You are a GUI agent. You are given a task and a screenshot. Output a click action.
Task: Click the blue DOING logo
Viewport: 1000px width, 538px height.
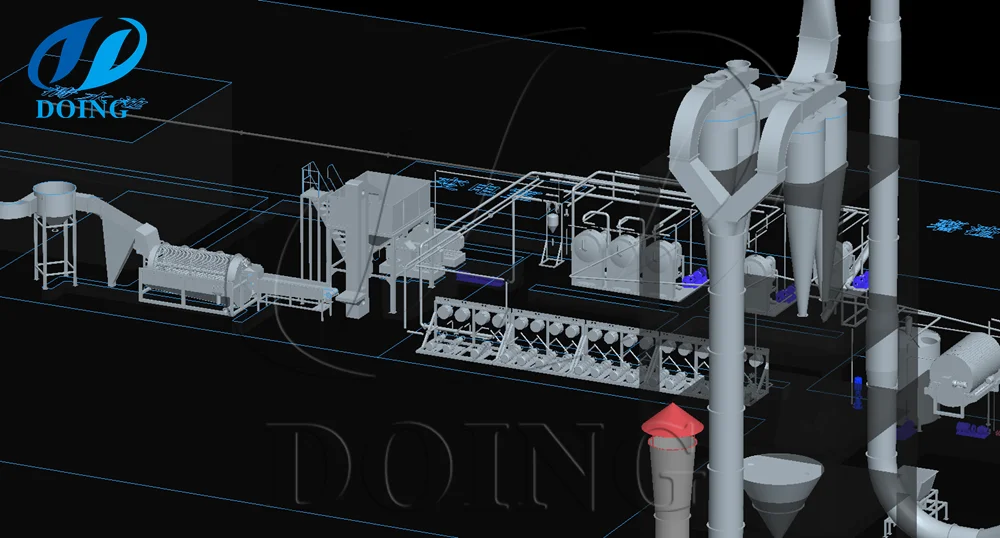click(x=87, y=68)
